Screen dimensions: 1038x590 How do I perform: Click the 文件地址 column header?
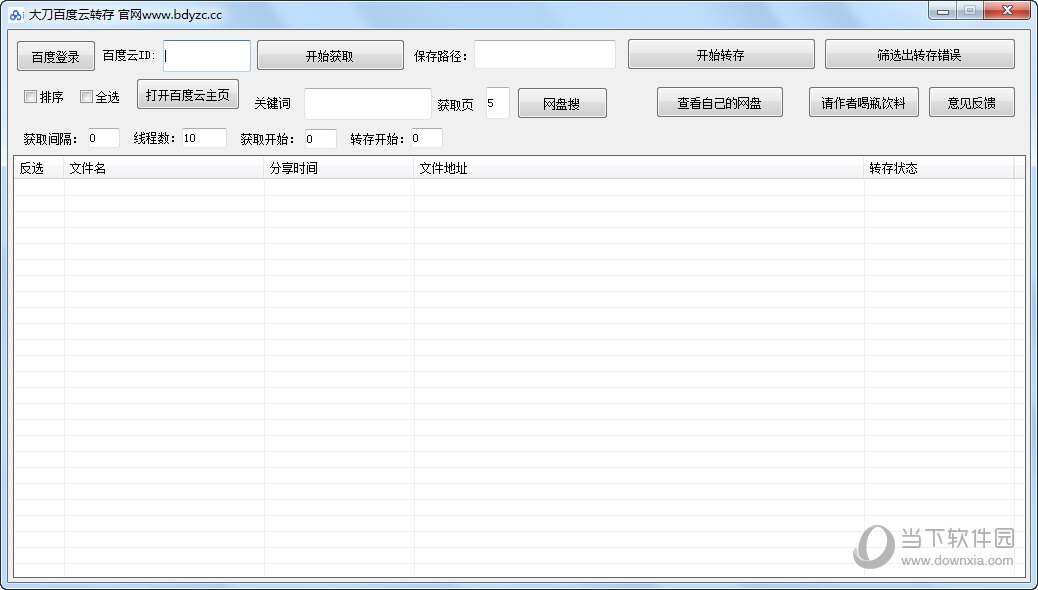tap(639, 168)
